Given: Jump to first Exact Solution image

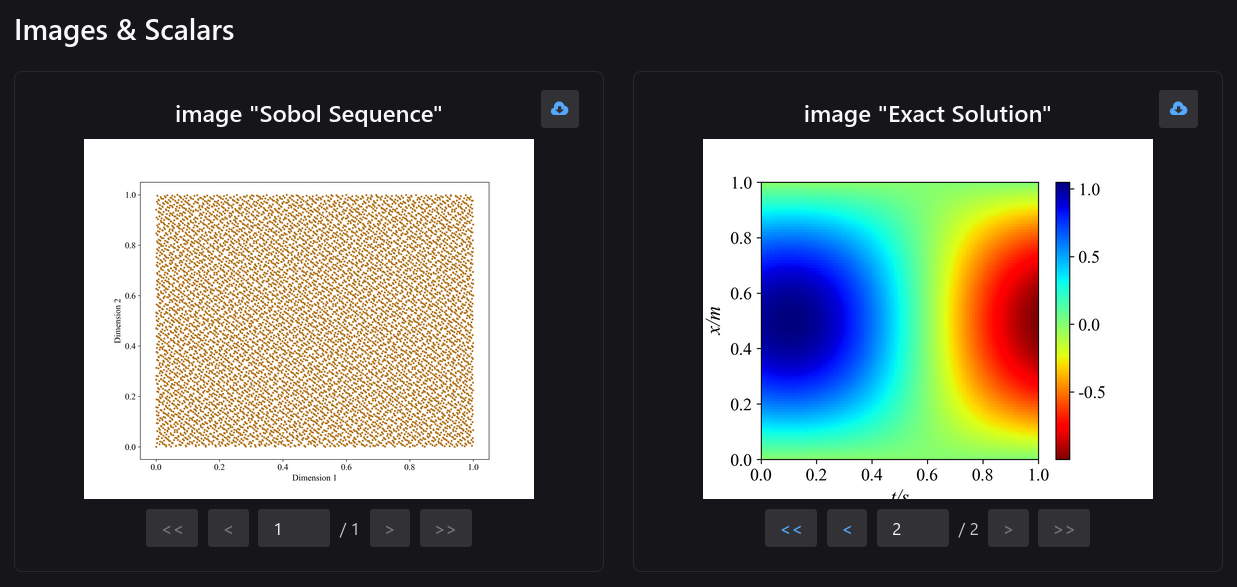Looking at the screenshot, I should [x=791, y=528].
